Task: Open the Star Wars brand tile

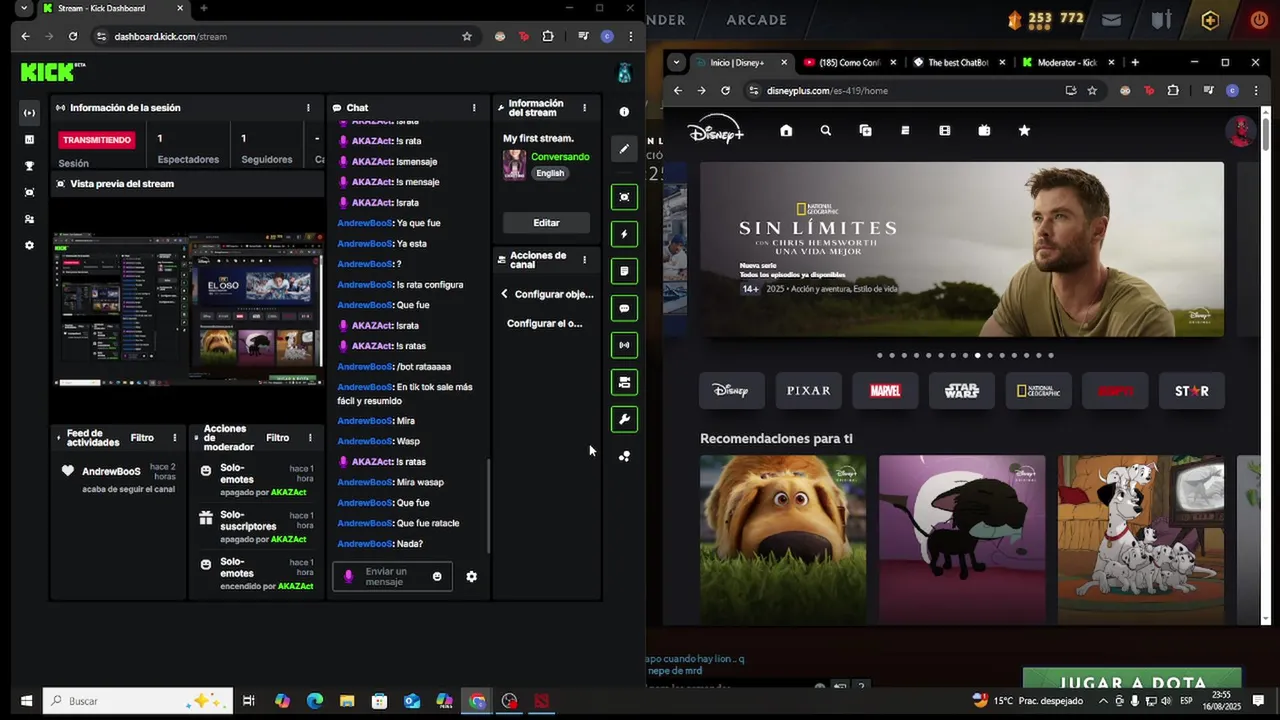Action: click(x=962, y=391)
